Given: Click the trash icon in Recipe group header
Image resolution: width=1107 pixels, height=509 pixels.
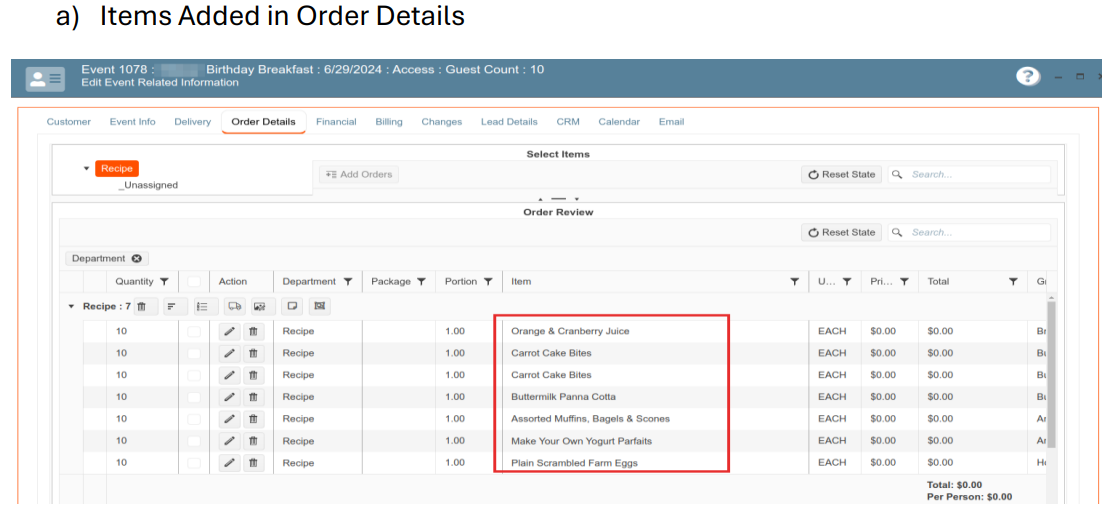Looking at the screenshot, I should click(142, 307).
